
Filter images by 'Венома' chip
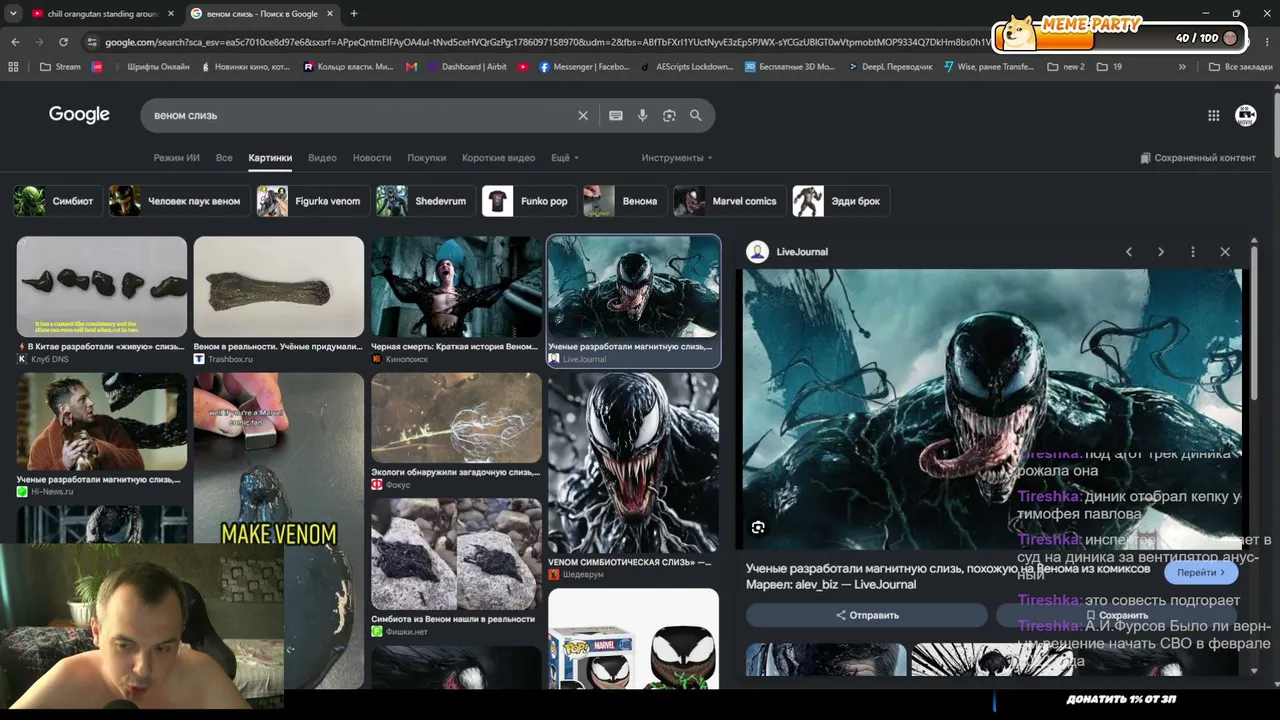pyautogui.click(x=624, y=201)
